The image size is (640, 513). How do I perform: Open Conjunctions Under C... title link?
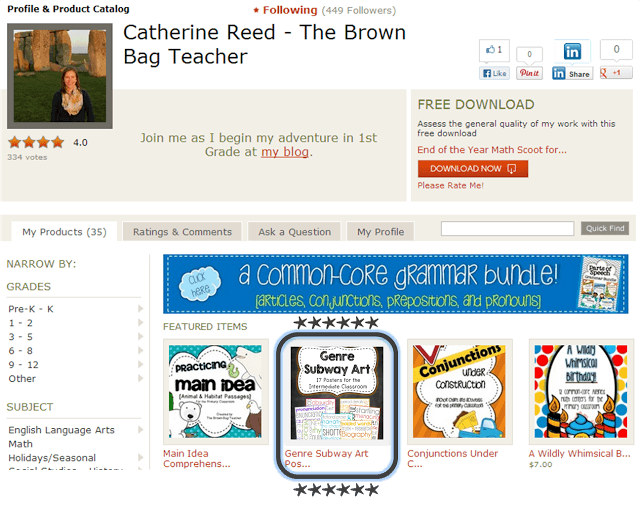pyautogui.click(x=453, y=458)
